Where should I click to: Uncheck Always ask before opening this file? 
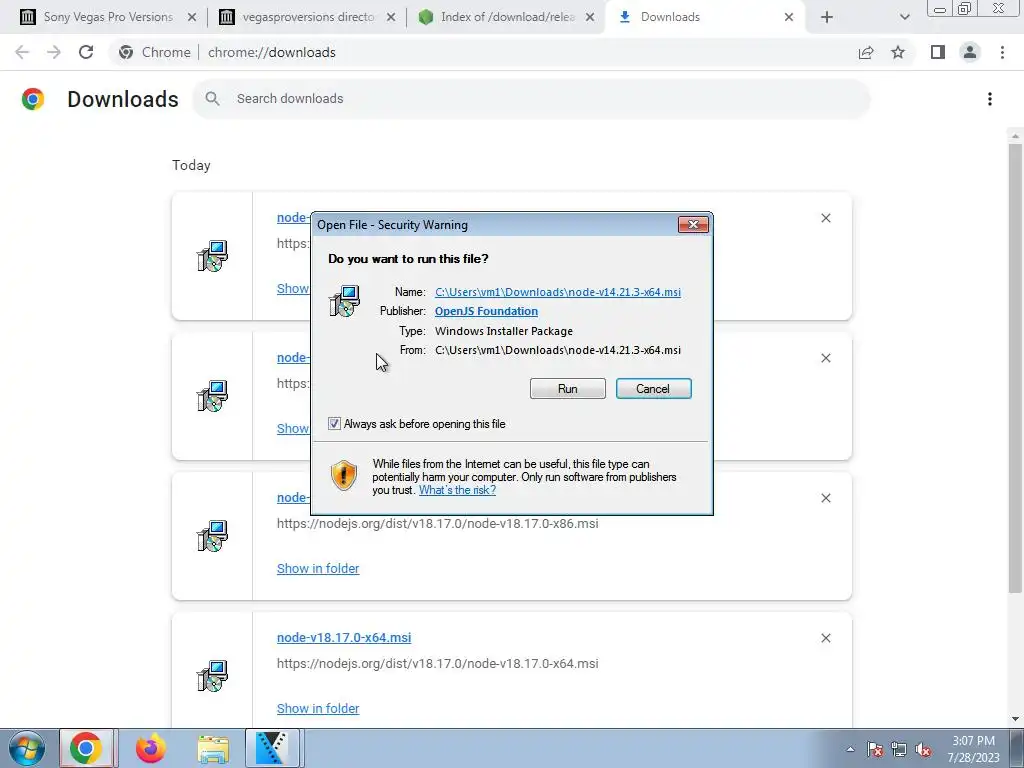pos(334,424)
